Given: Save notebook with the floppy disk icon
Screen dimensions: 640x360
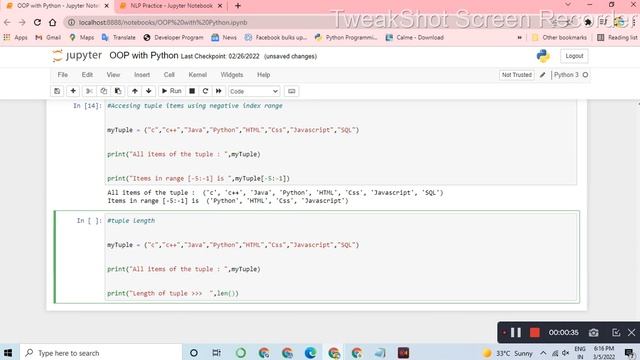Looking at the screenshot, I should point(57,91).
